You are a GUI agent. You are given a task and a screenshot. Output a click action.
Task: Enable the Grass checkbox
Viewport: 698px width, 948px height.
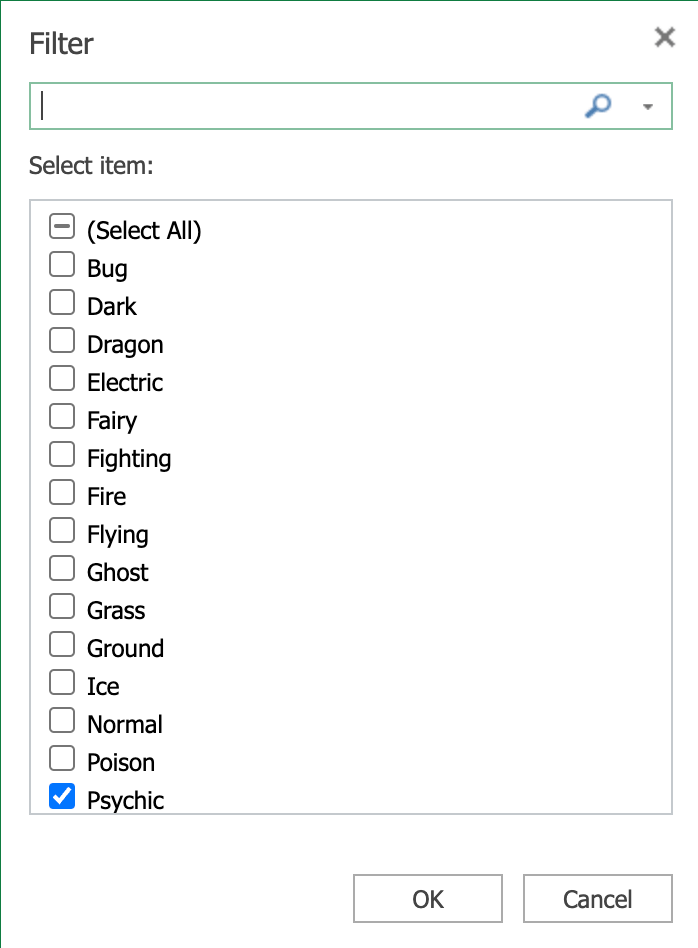point(62,606)
